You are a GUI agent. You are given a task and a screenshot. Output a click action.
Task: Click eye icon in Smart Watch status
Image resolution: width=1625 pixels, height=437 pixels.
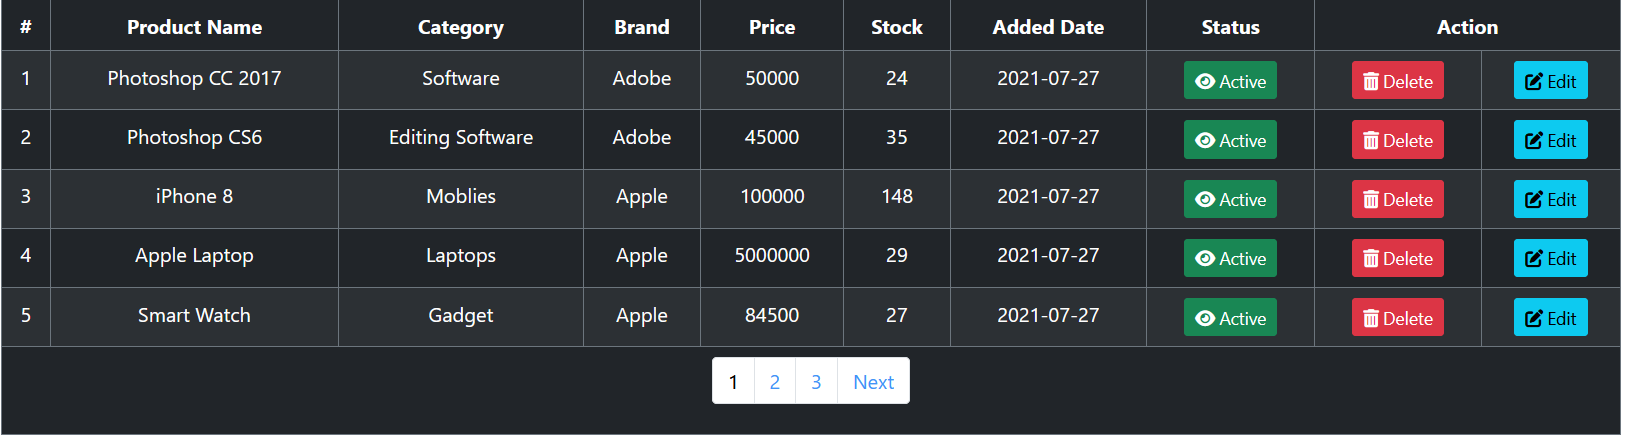click(x=1205, y=319)
